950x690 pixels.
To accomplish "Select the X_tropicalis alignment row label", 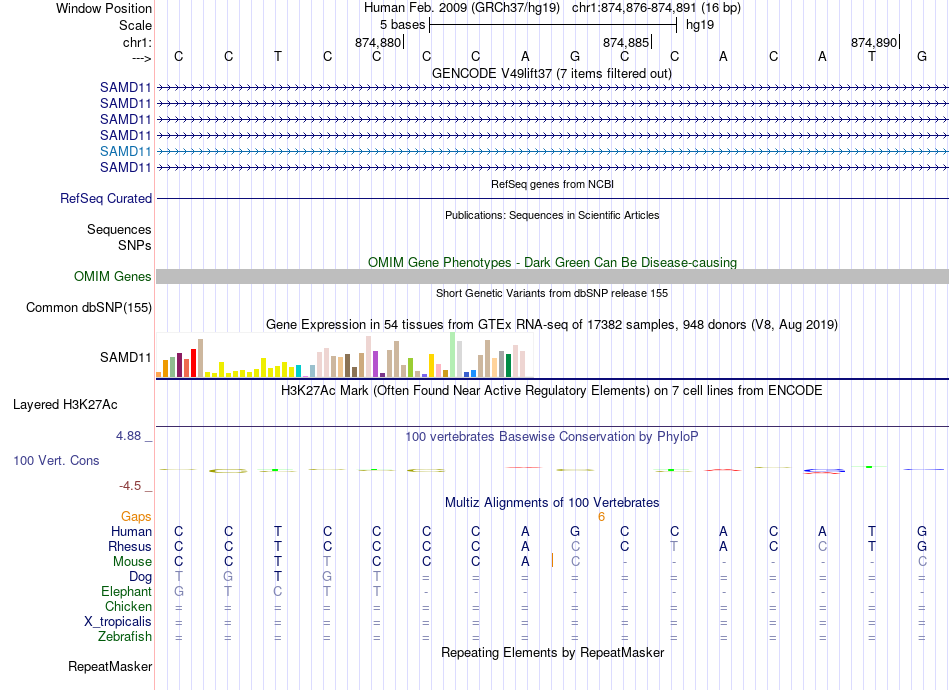I will tap(118, 622).
